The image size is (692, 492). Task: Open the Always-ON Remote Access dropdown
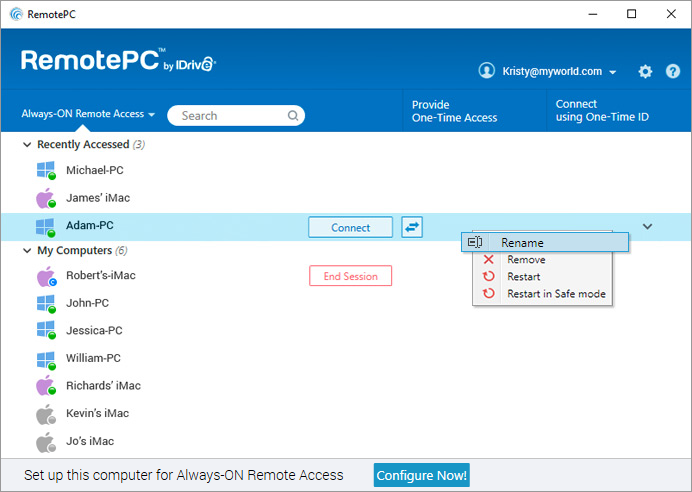[88, 114]
